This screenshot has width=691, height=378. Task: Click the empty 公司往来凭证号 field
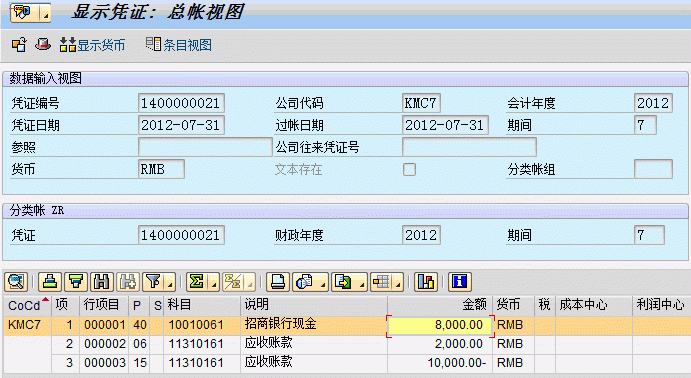(x=469, y=147)
